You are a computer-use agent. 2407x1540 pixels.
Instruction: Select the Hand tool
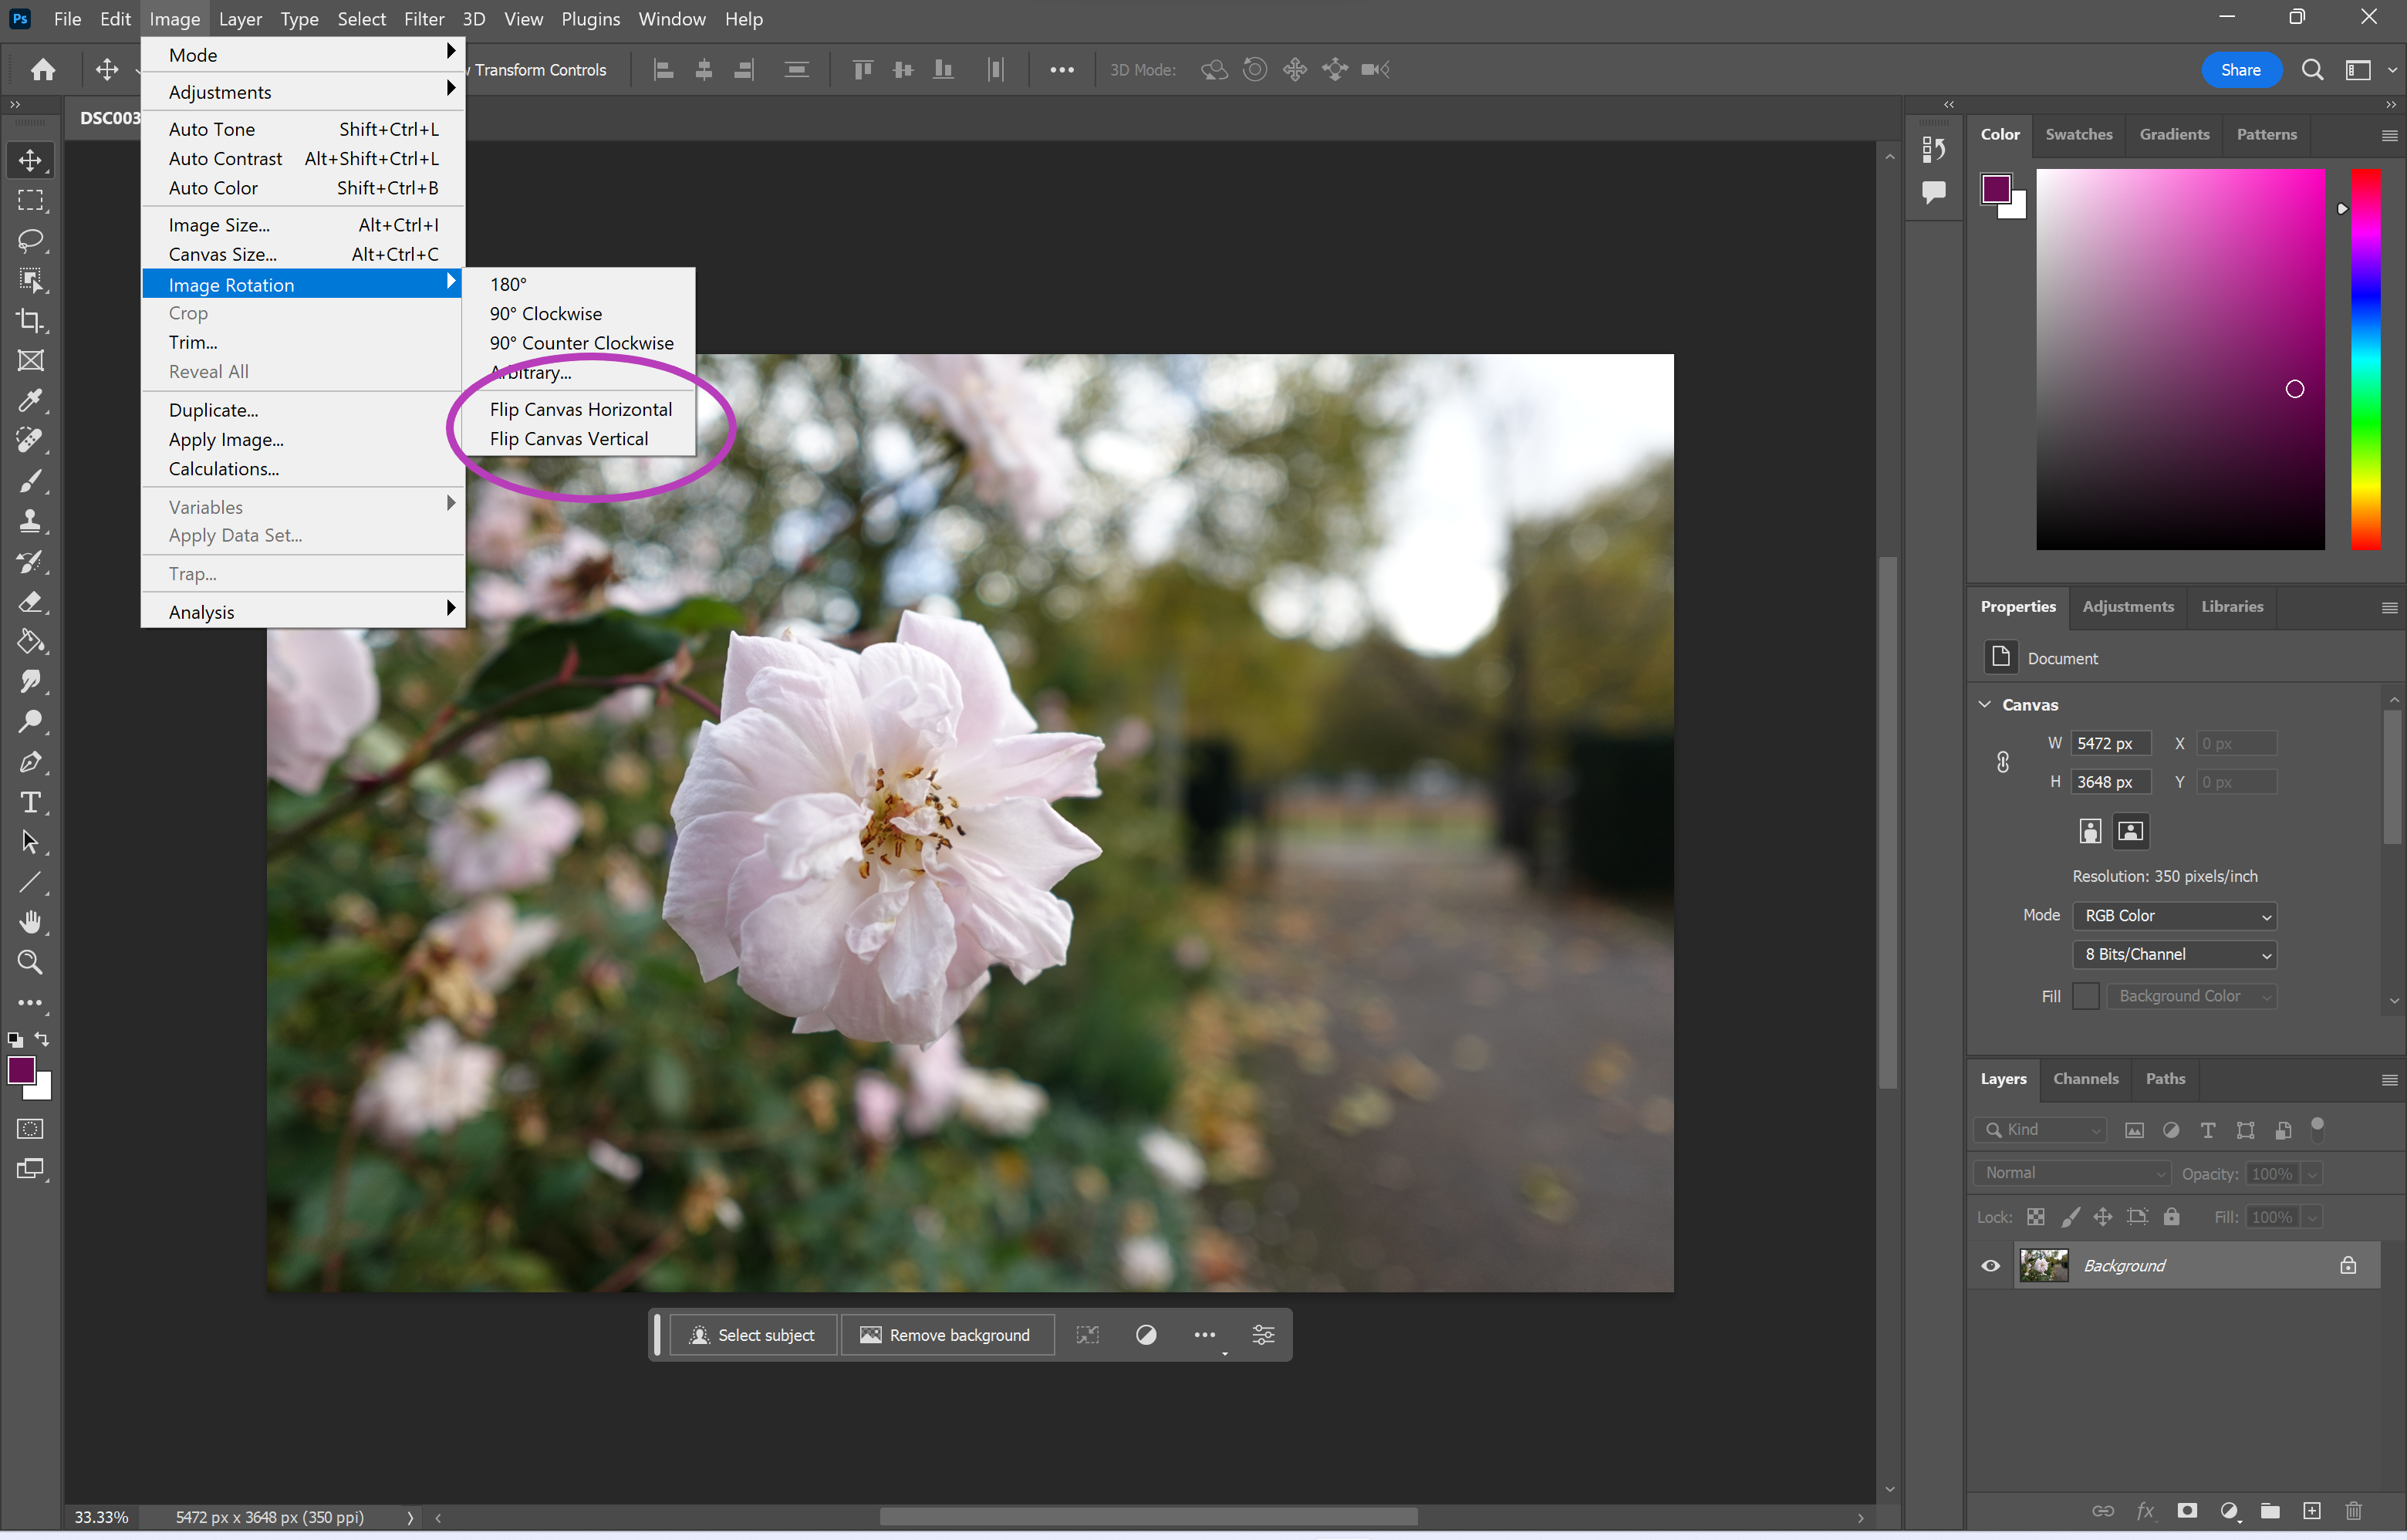[30, 922]
